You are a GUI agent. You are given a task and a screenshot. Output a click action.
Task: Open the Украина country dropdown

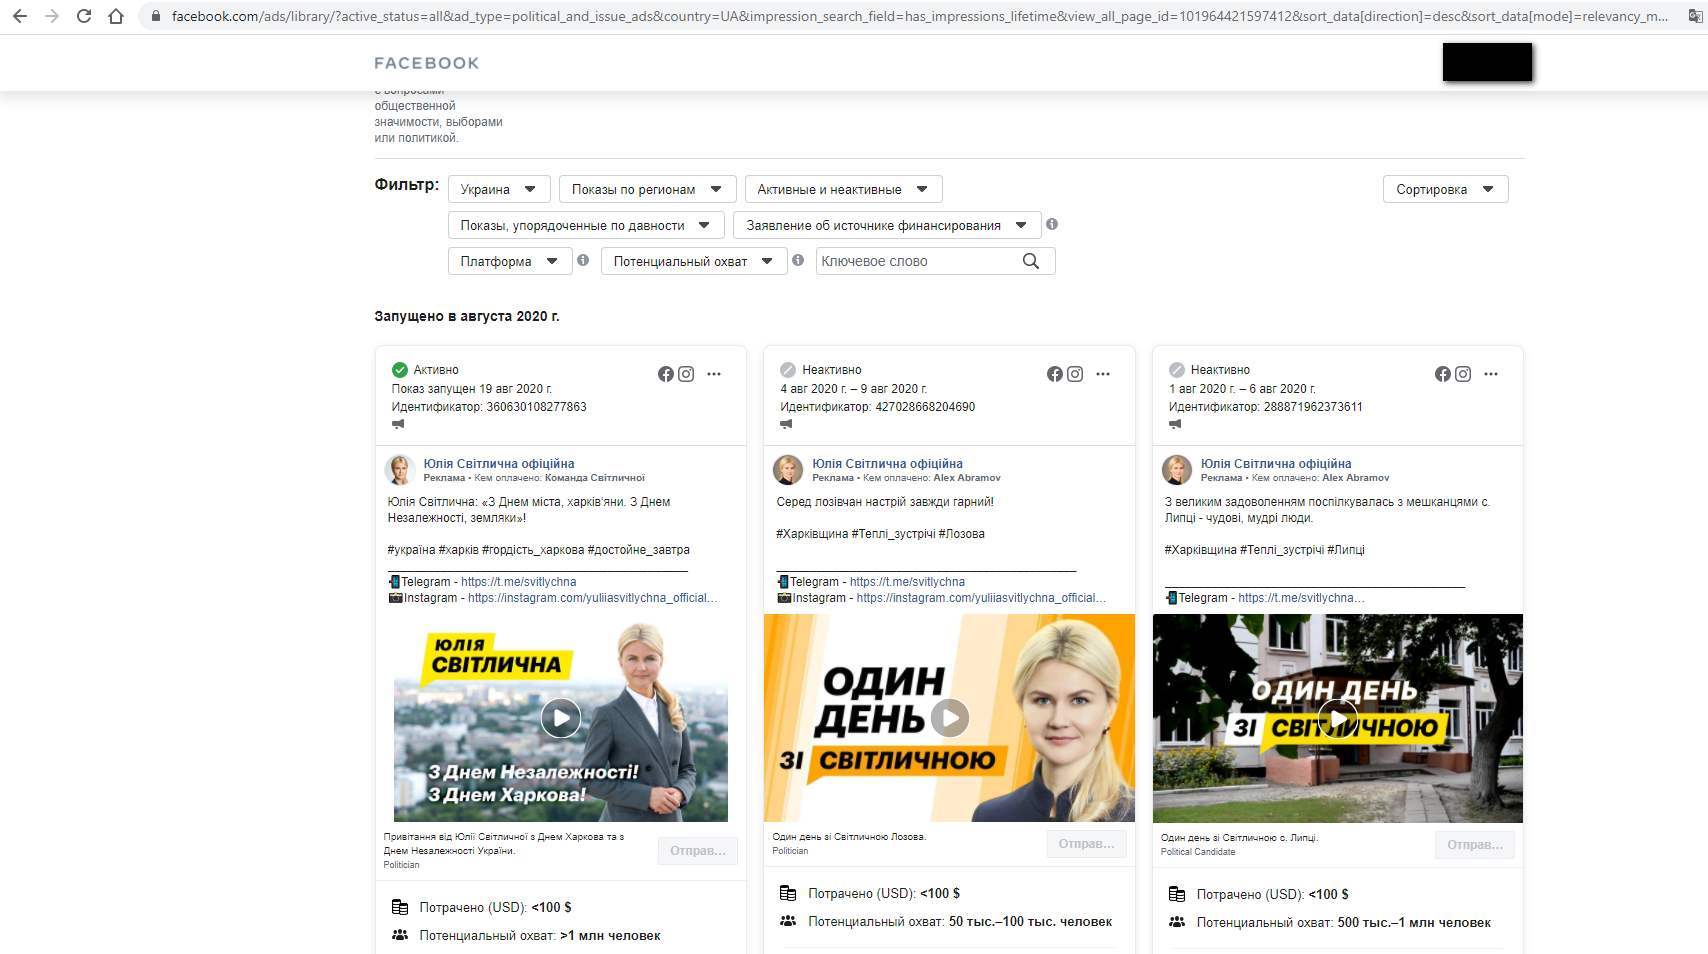click(x=498, y=189)
